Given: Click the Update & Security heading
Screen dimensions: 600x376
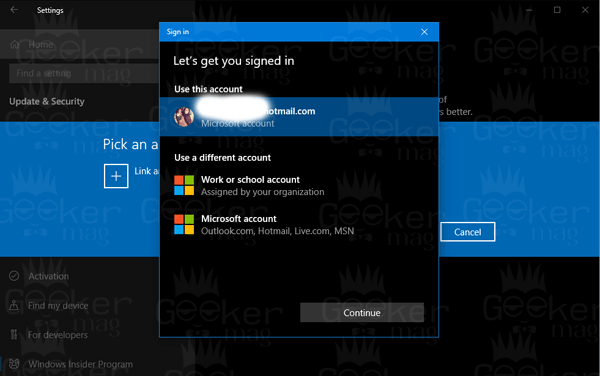Looking at the screenshot, I should (47, 101).
